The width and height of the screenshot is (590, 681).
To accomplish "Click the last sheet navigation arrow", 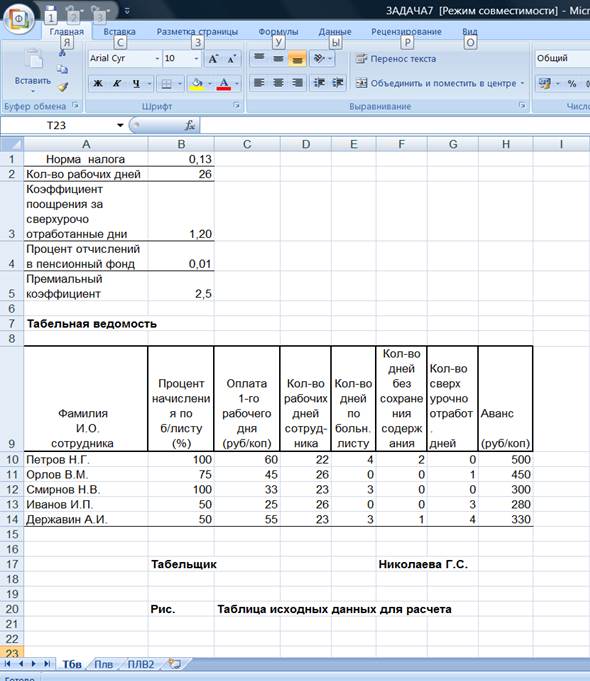I will click(46, 664).
